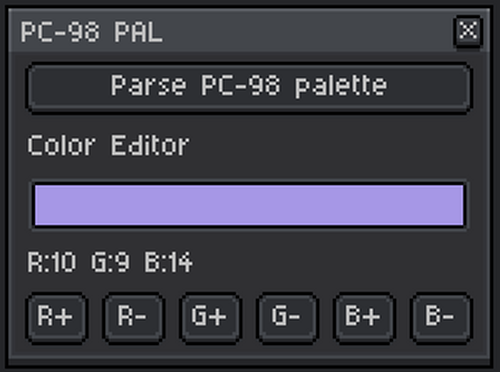Image resolution: width=500 pixels, height=372 pixels.
Task: Click the B- button
Action: coord(441,318)
